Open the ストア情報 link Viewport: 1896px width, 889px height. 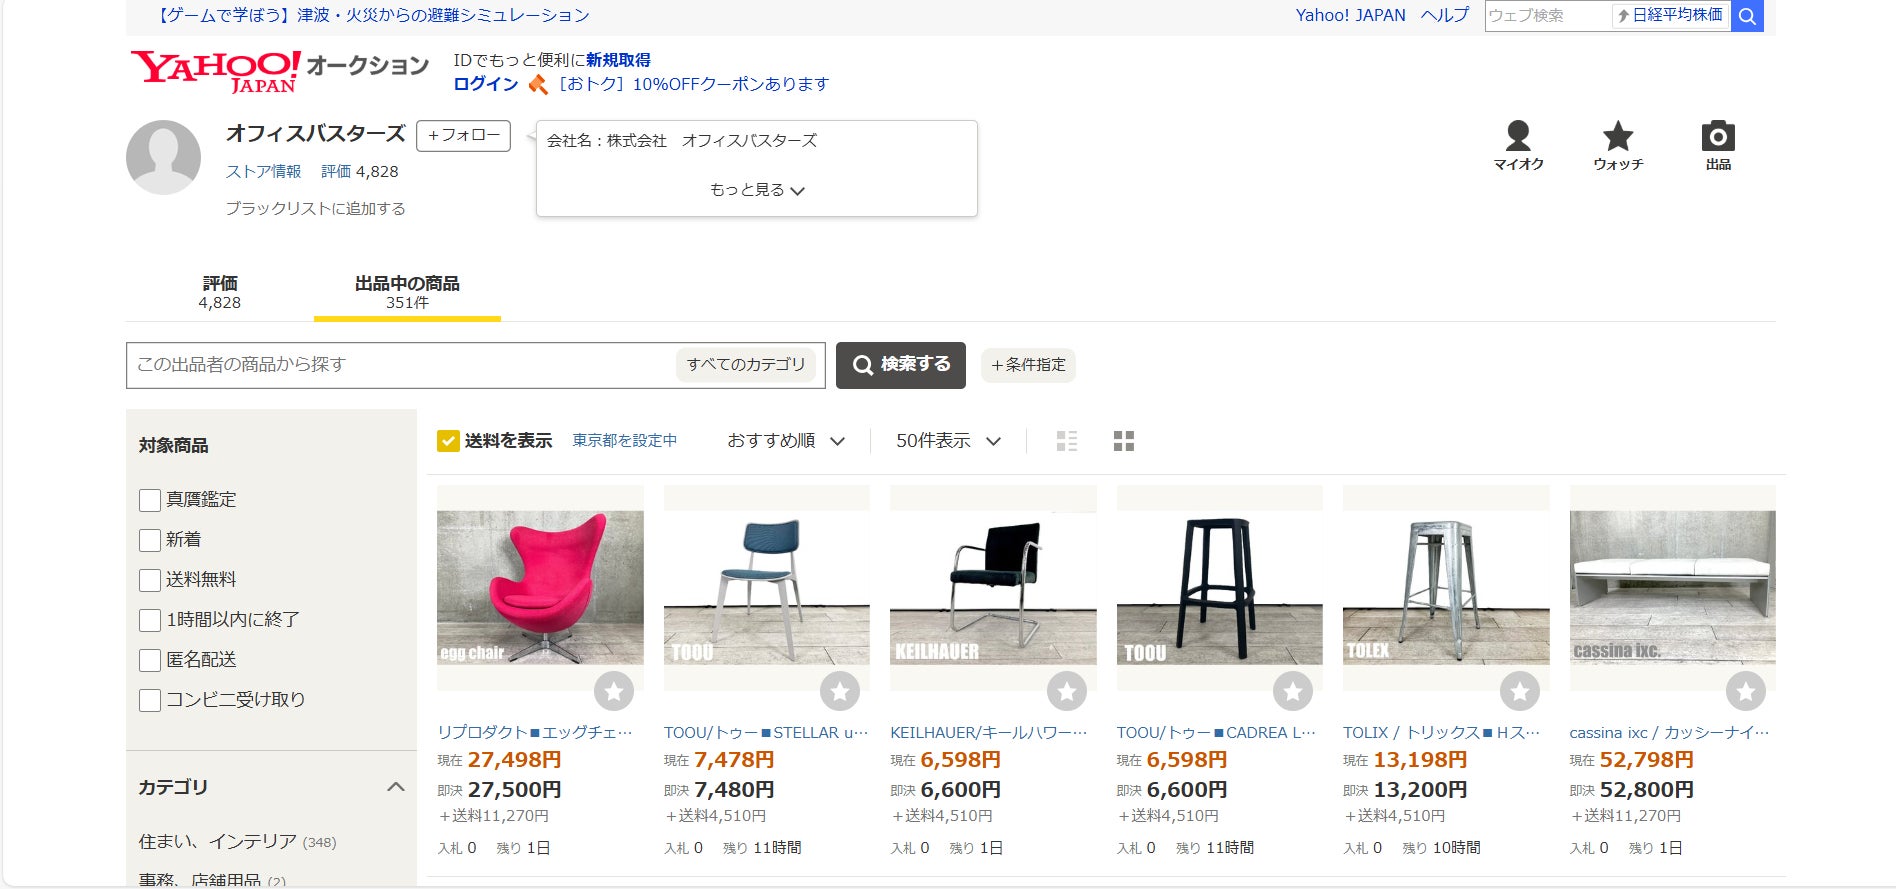pos(263,172)
